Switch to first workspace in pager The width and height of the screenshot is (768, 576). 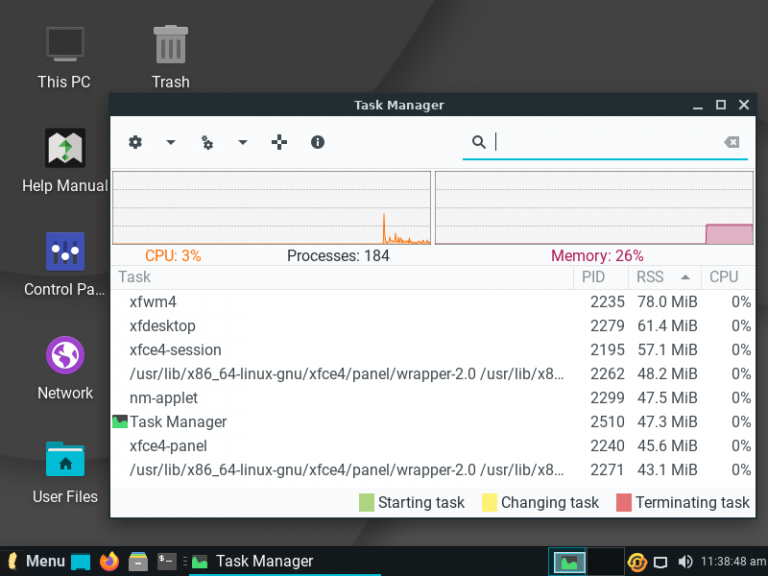pyautogui.click(x=567, y=561)
